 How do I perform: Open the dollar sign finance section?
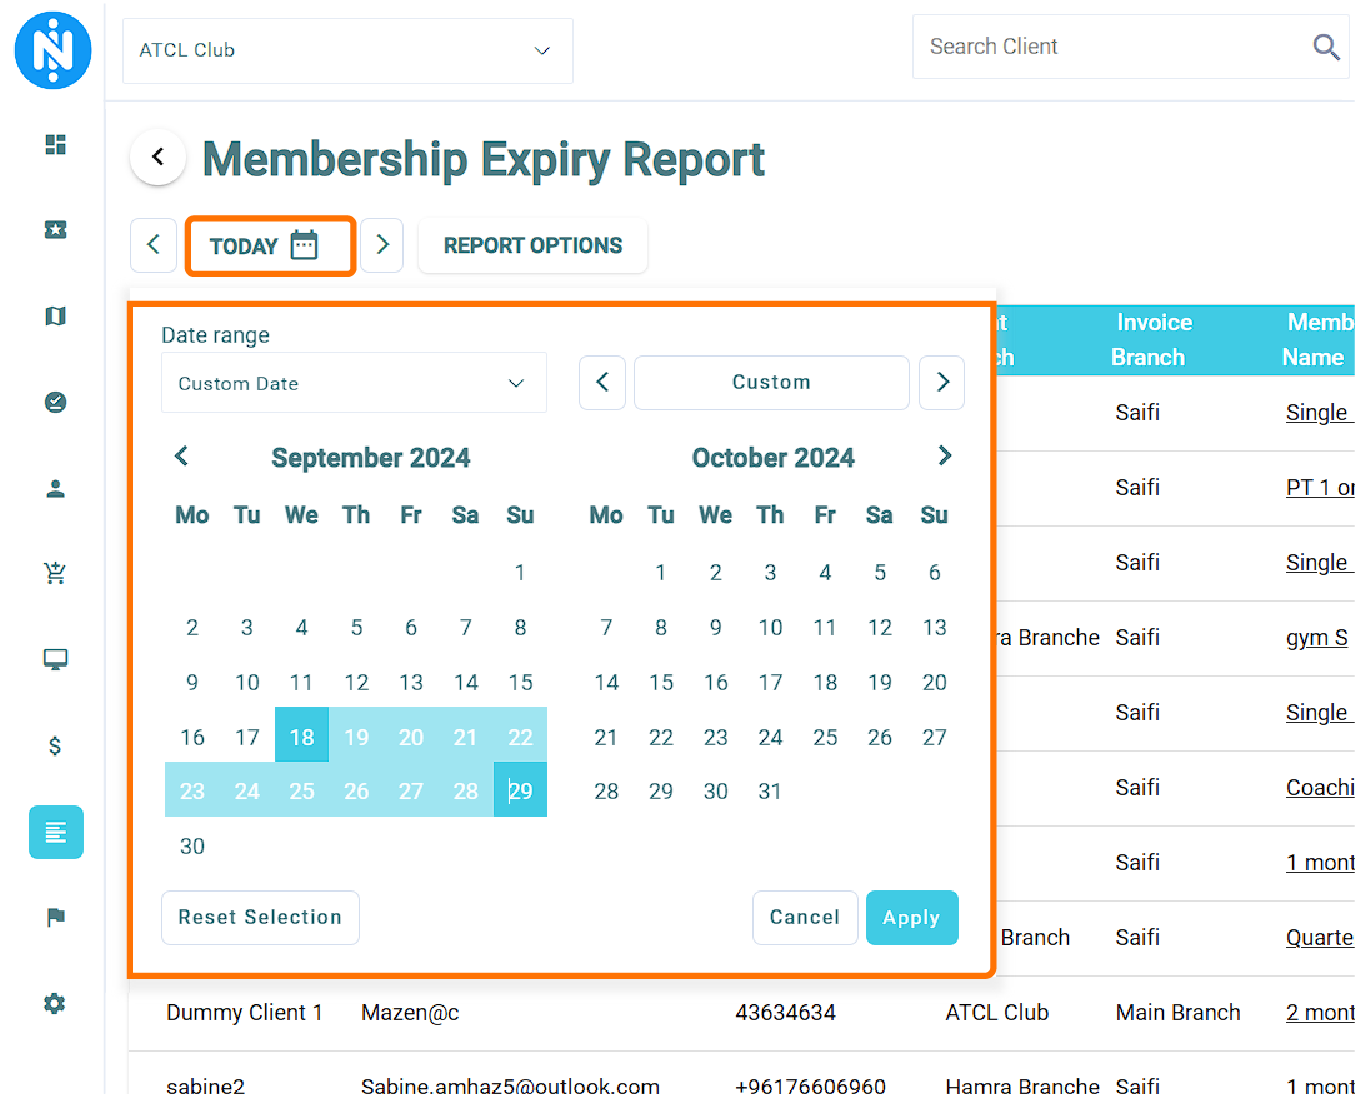click(54, 745)
